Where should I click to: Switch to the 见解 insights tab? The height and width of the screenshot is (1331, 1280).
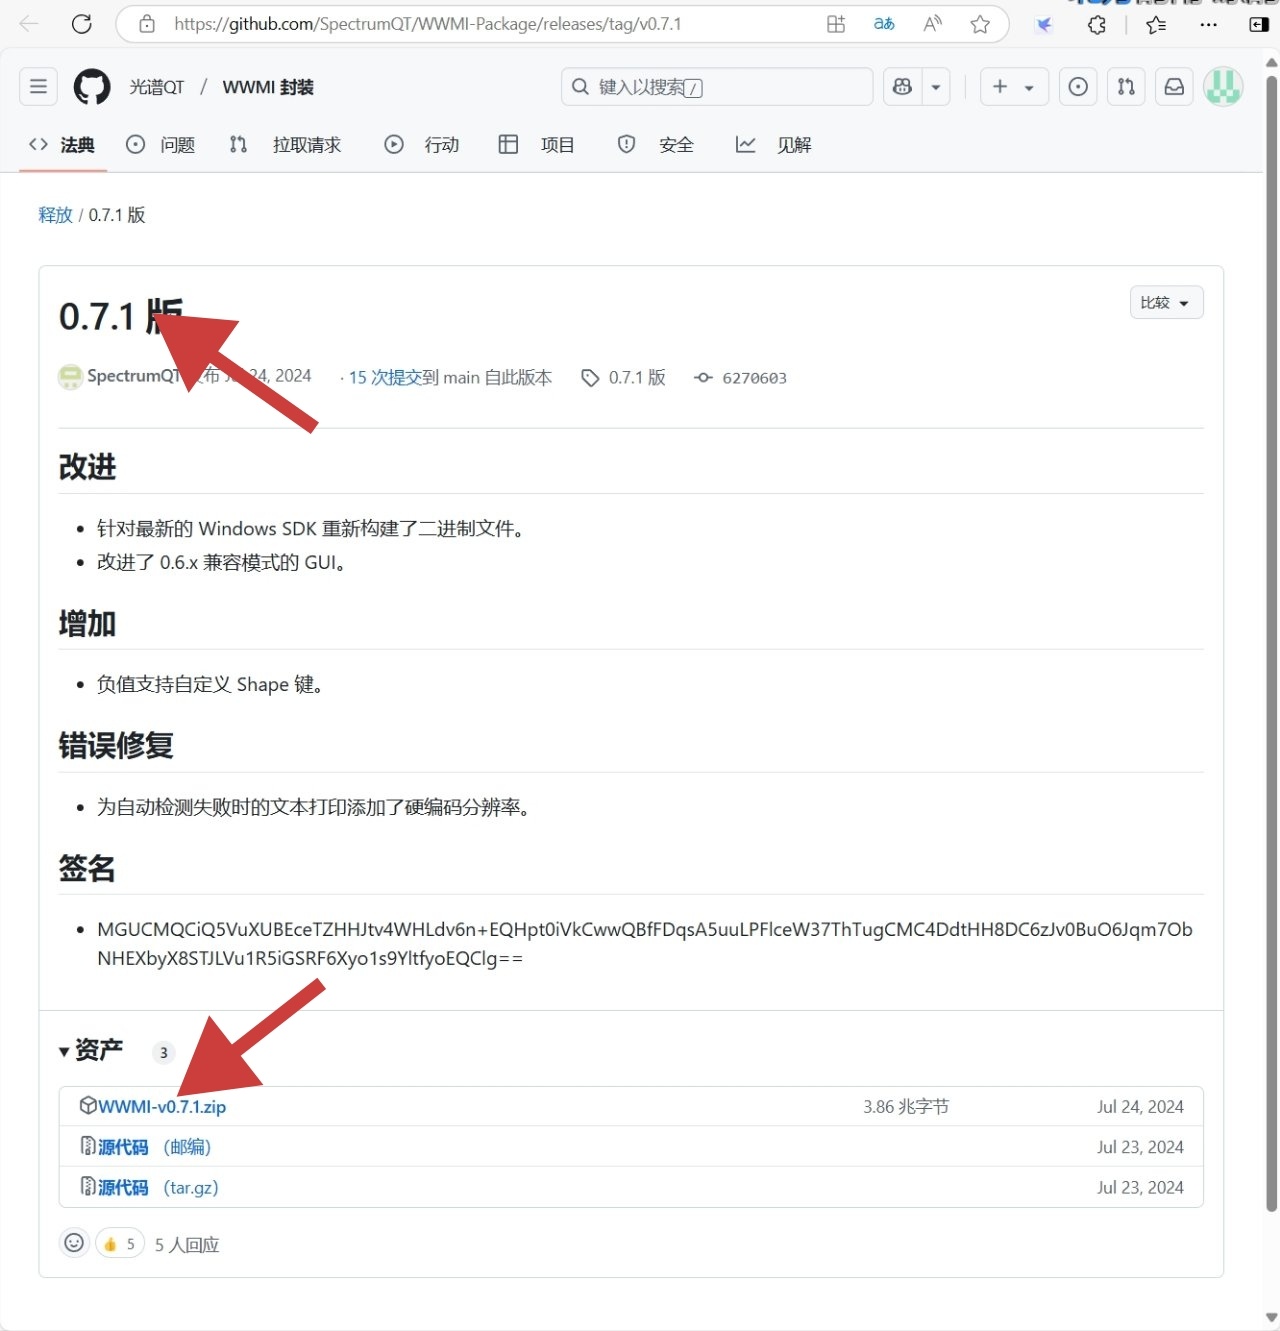774,145
